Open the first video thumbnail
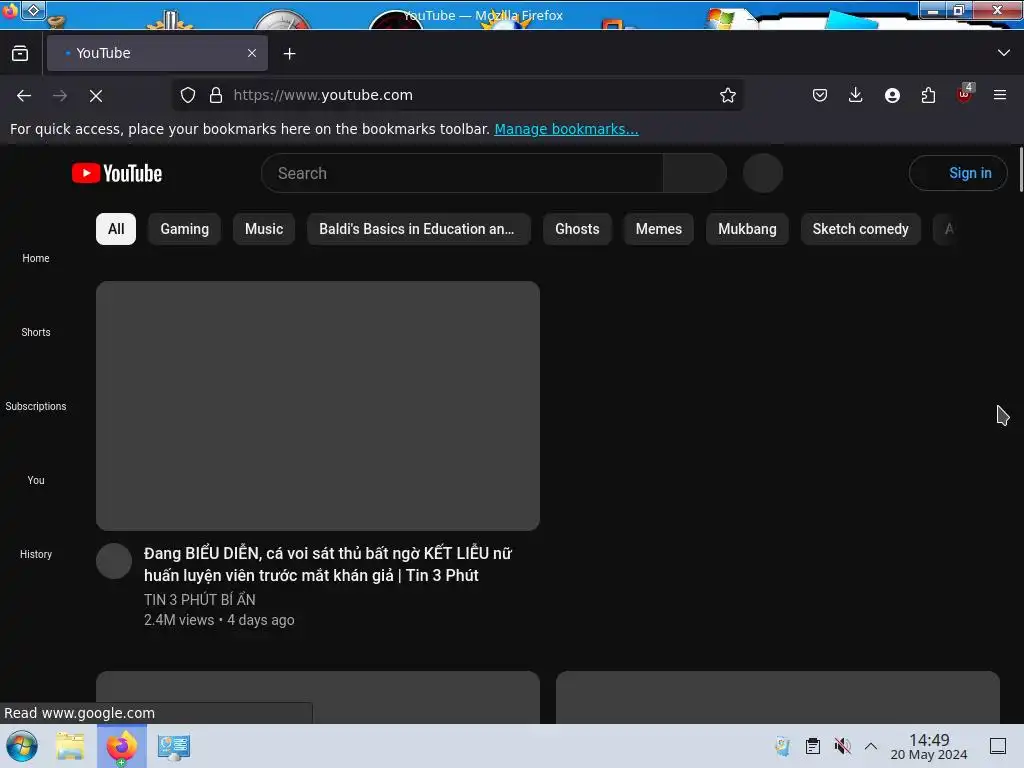The image size is (1024, 768). pos(318,406)
